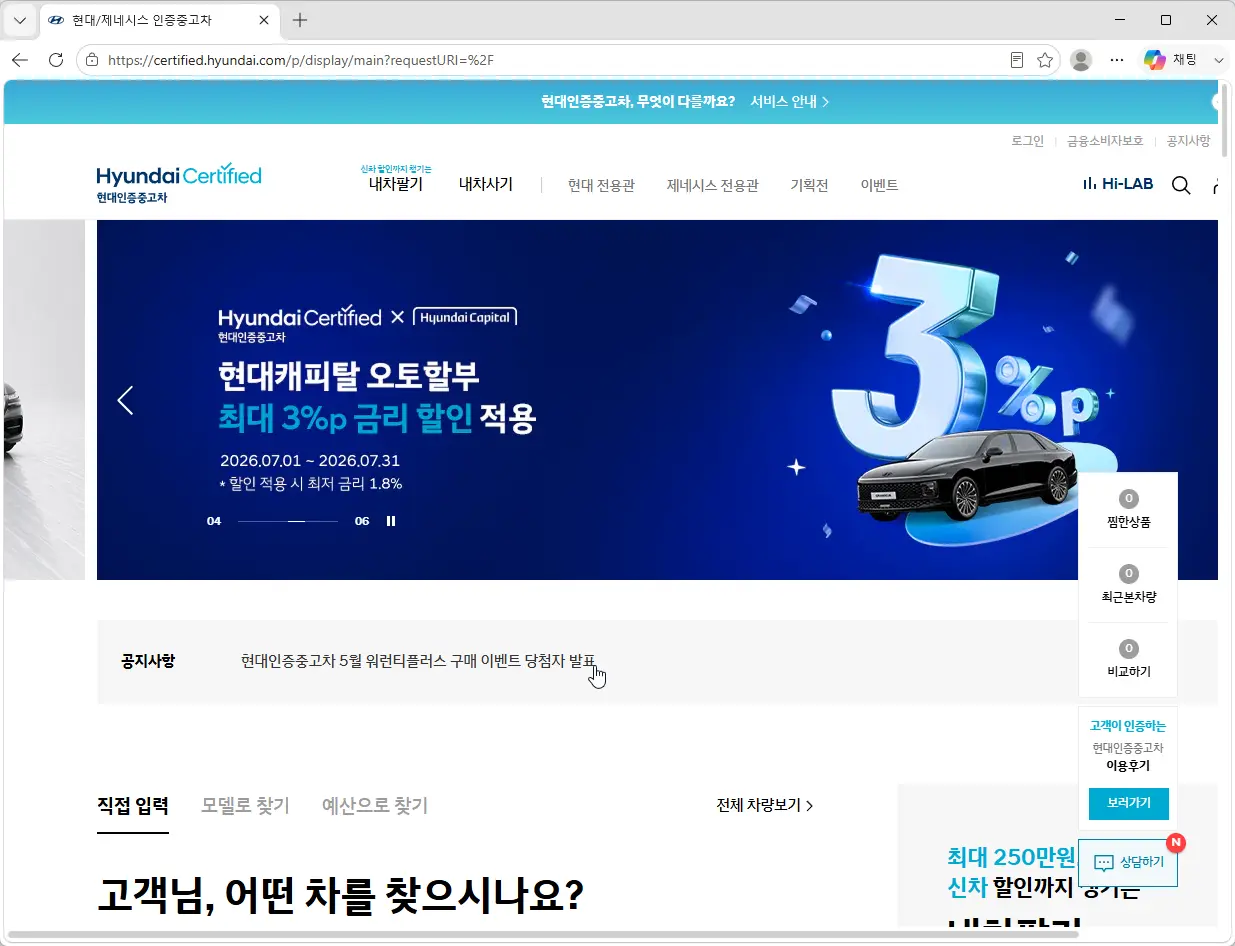The height and width of the screenshot is (946, 1235).
Task: Open 최근본차량 quick menu item
Action: click(1128, 585)
